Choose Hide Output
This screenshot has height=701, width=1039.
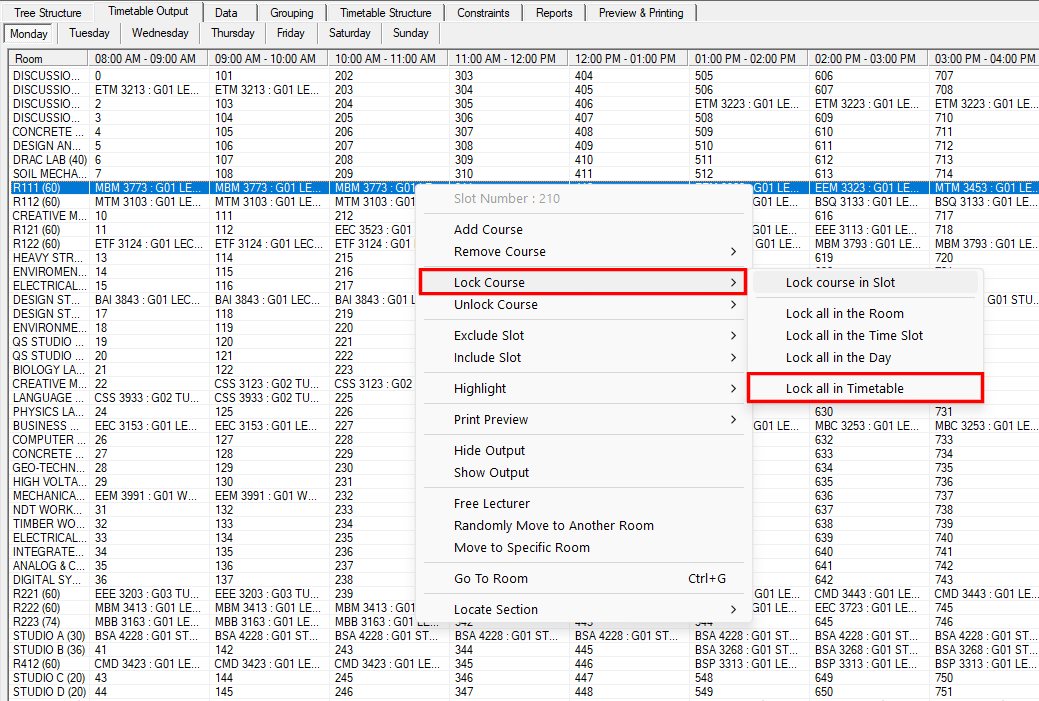583,451
